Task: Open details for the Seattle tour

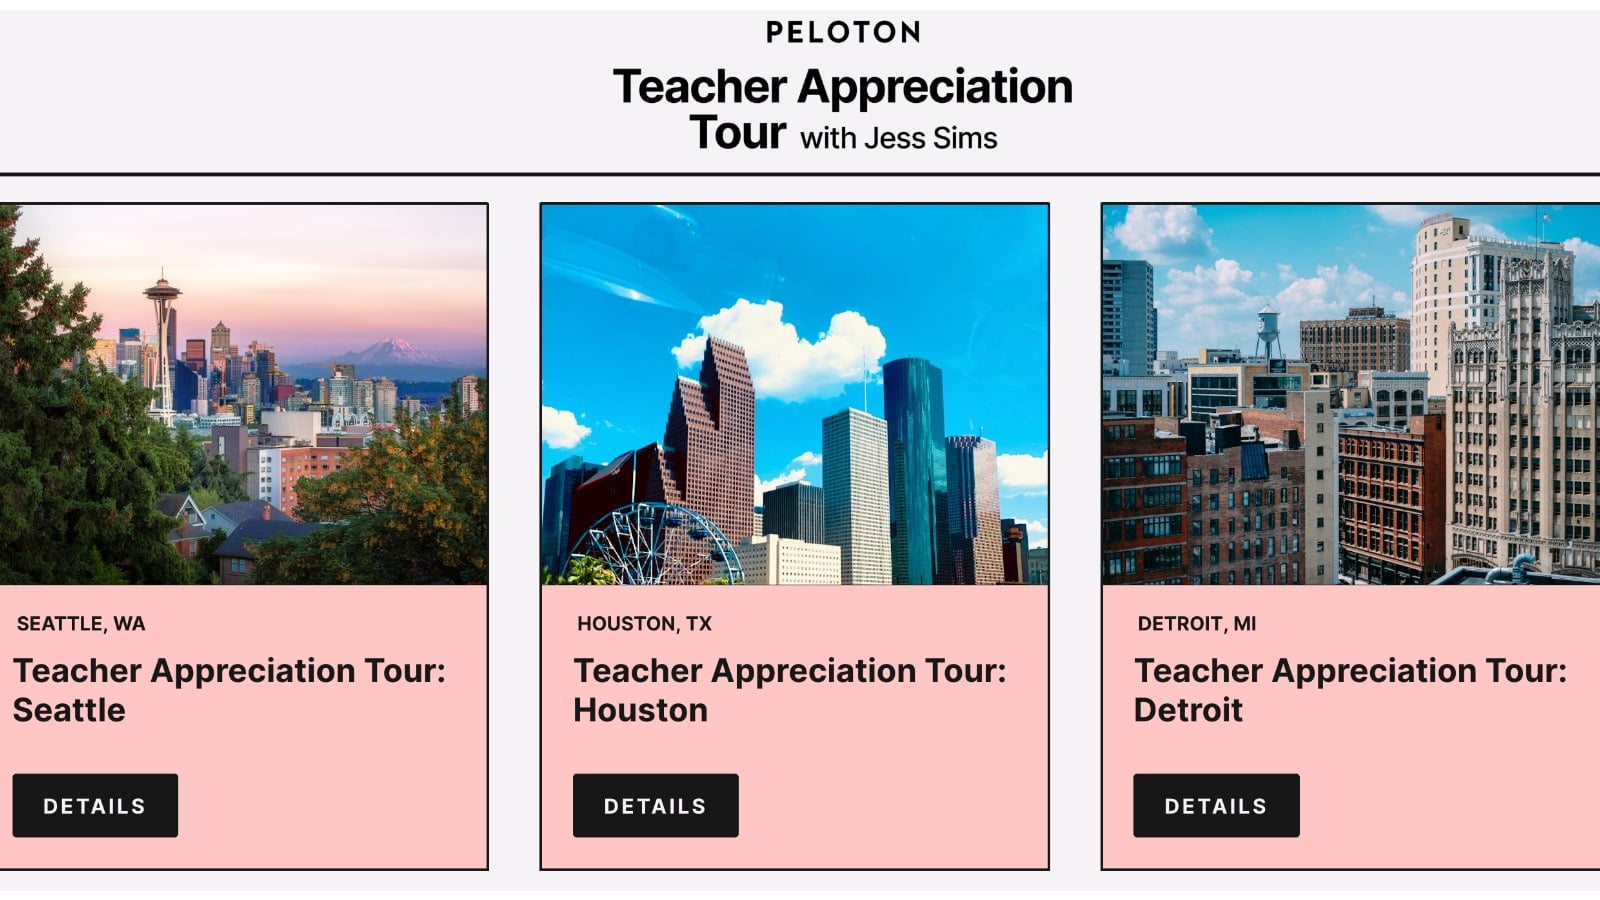Action: click(95, 805)
